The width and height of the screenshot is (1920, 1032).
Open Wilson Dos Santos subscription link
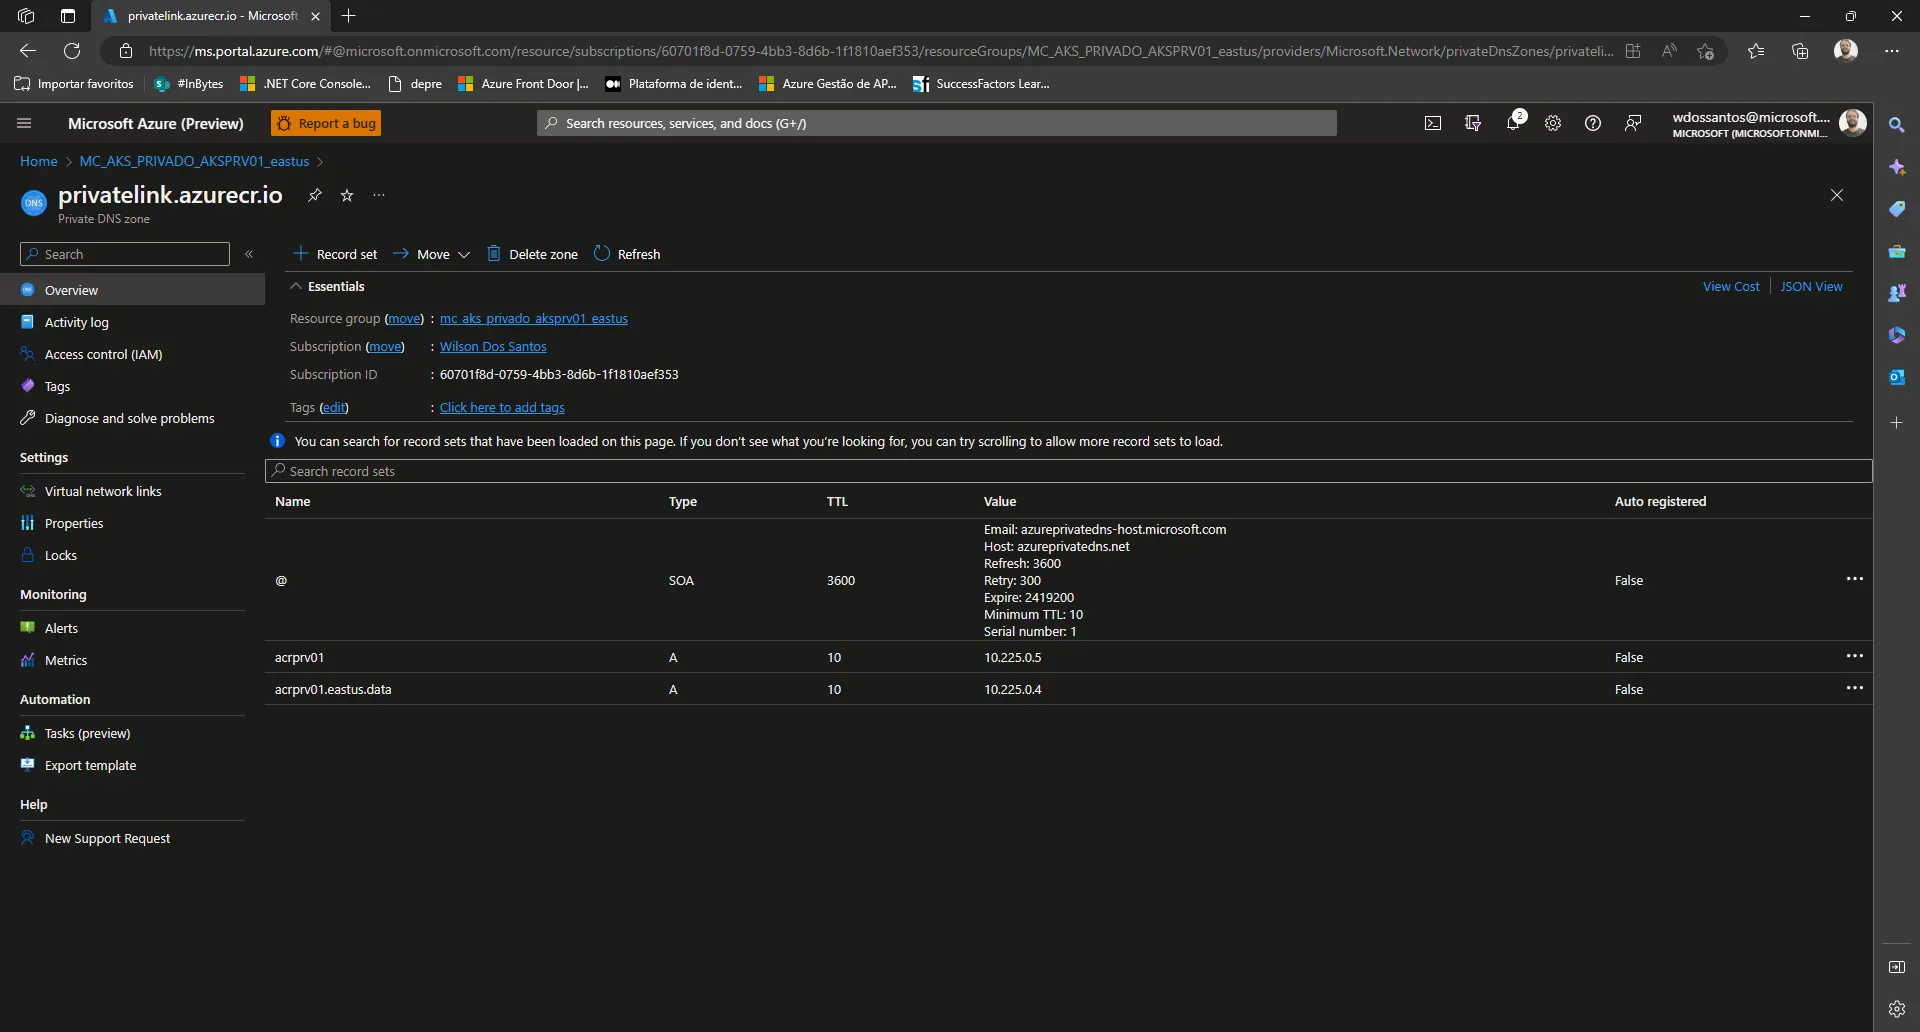(493, 346)
